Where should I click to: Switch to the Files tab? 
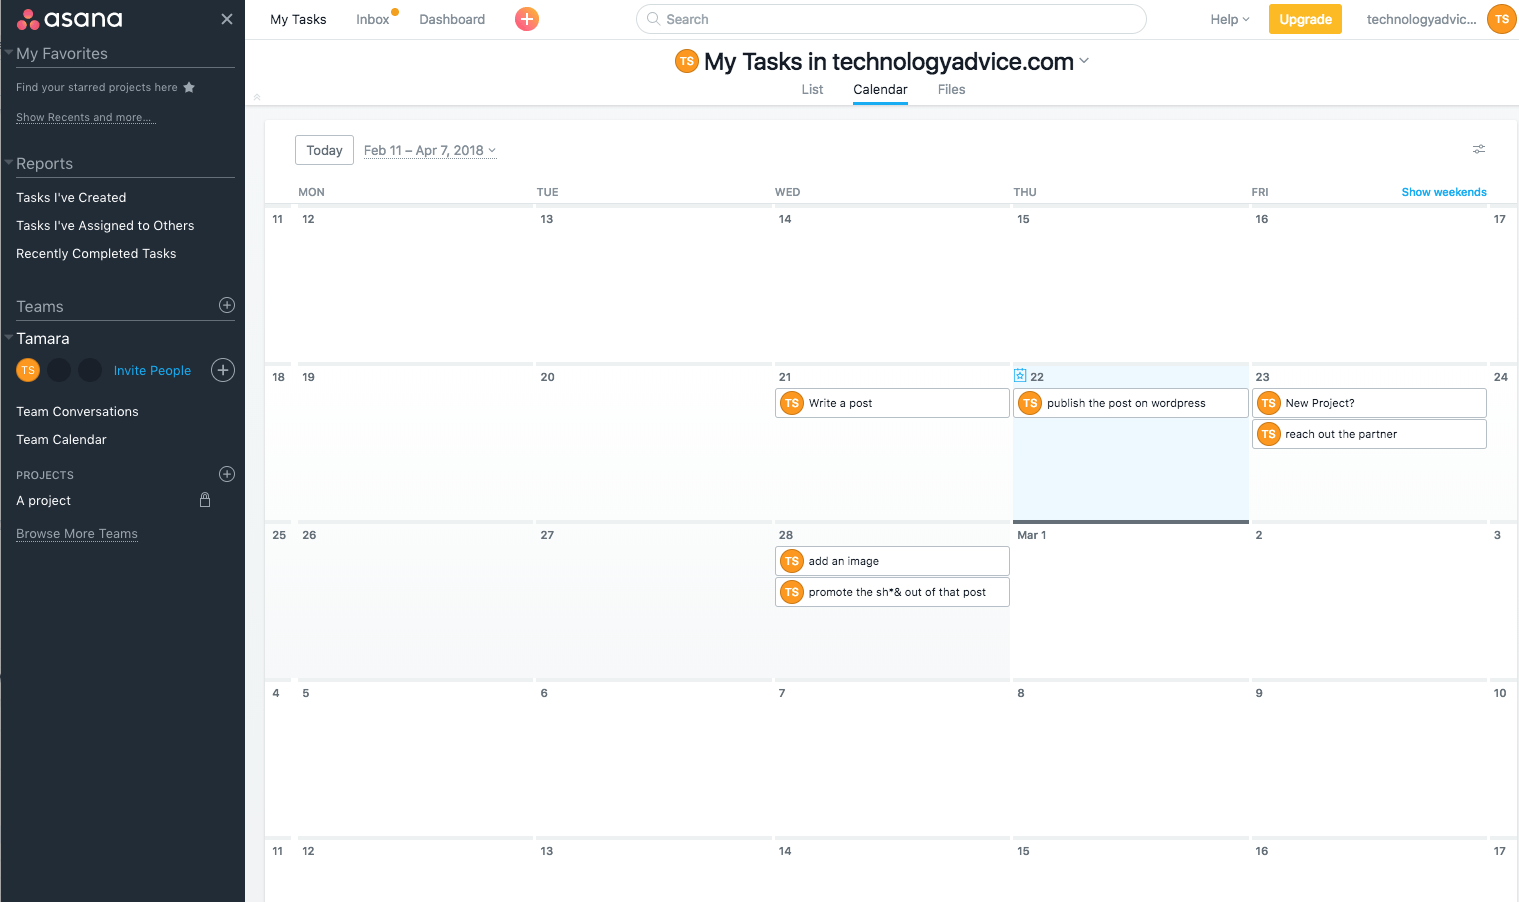coord(951,89)
